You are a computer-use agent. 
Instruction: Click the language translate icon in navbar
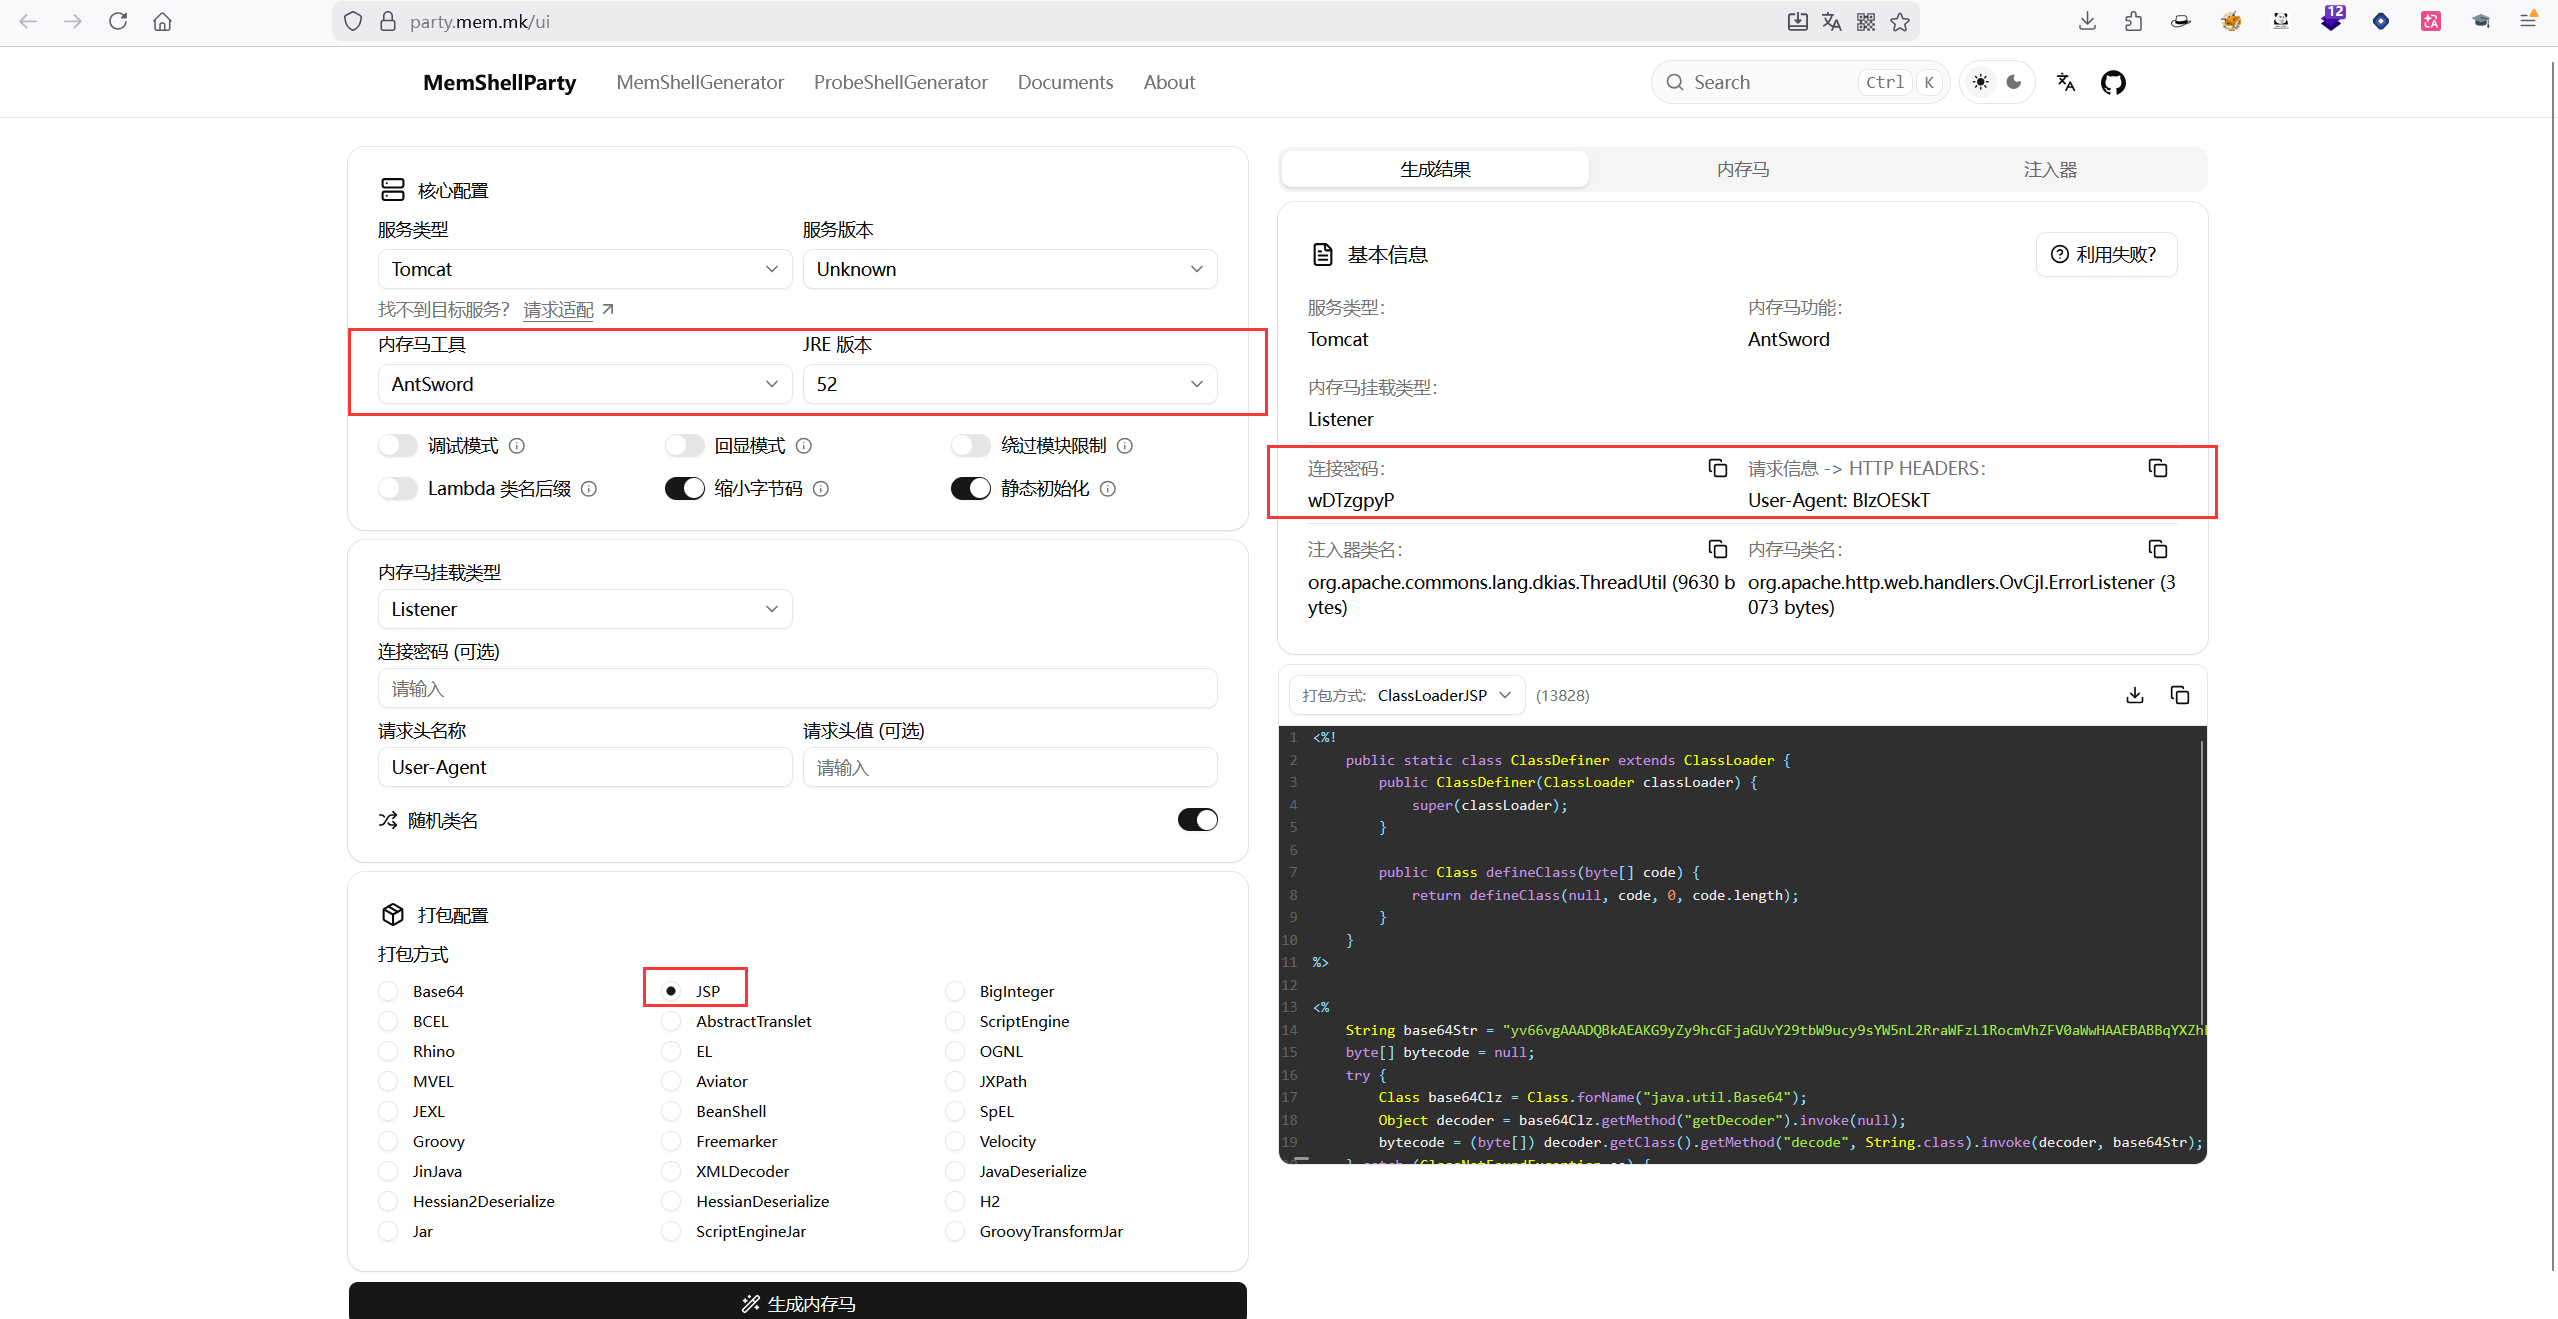click(x=2065, y=82)
